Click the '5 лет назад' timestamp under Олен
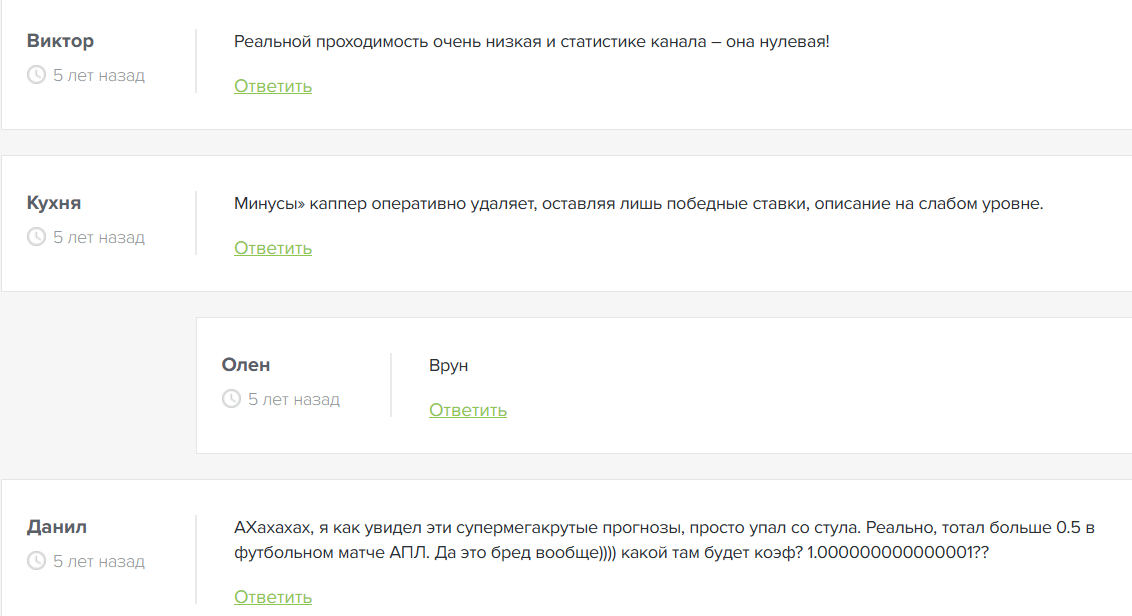 click(294, 399)
